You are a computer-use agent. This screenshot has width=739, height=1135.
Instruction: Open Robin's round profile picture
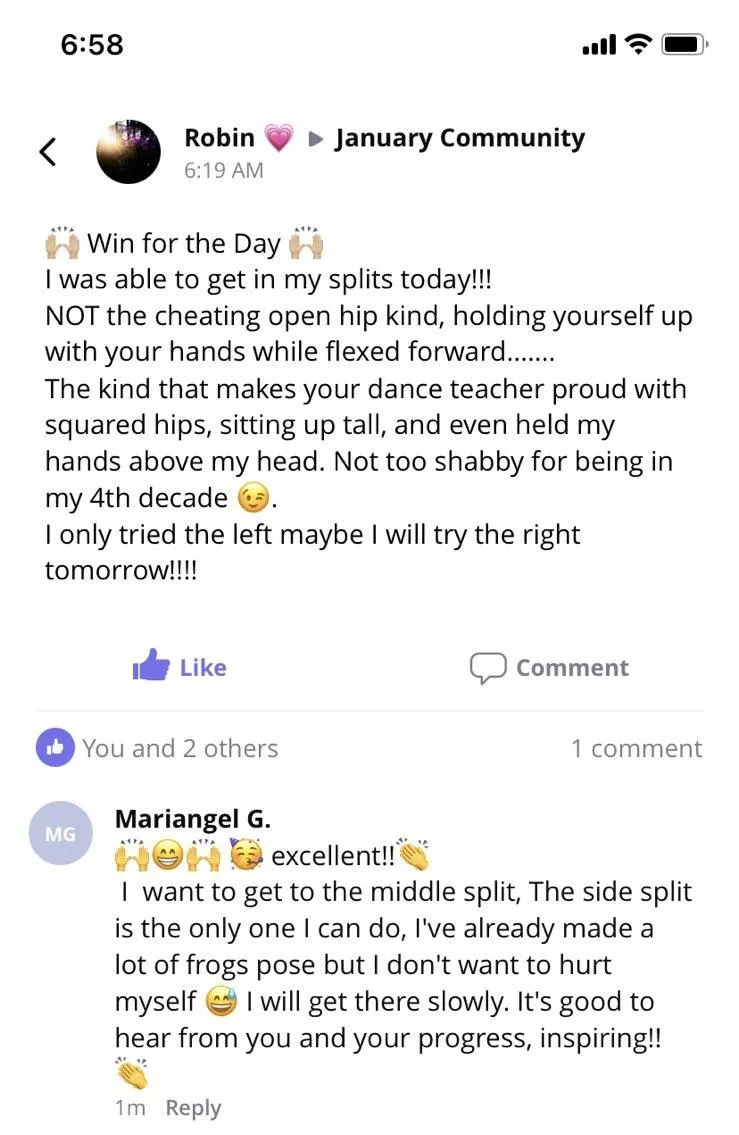(x=129, y=151)
